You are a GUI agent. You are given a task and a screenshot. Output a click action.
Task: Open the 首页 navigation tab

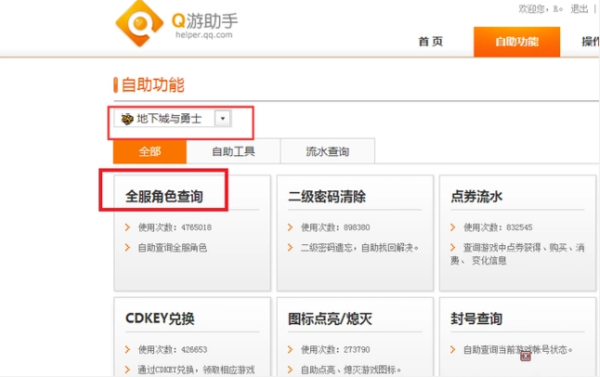pos(430,41)
